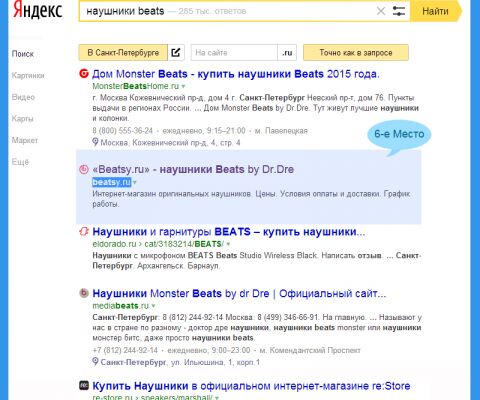Open Купить Наушники re:Store result title
Image resolution: width=480 pixels, height=400 pixels.
(251, 386)
